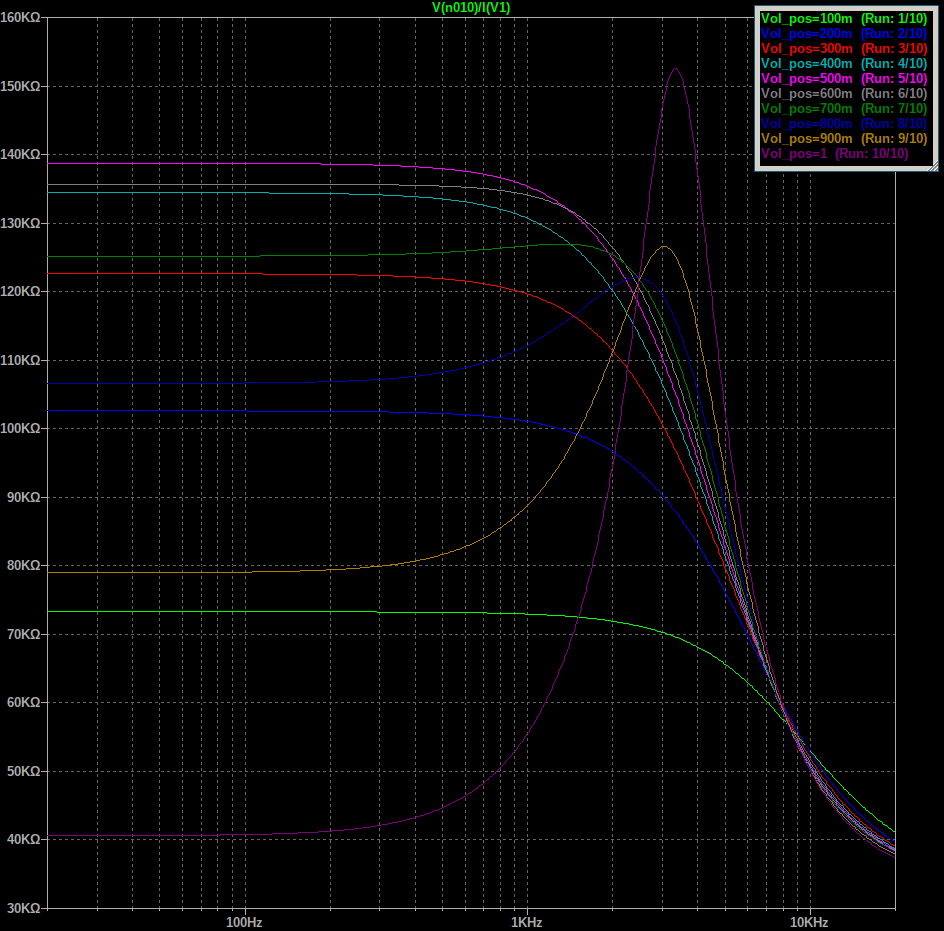Click the 1KHz horizontal axis label

(x=527, y=923)
